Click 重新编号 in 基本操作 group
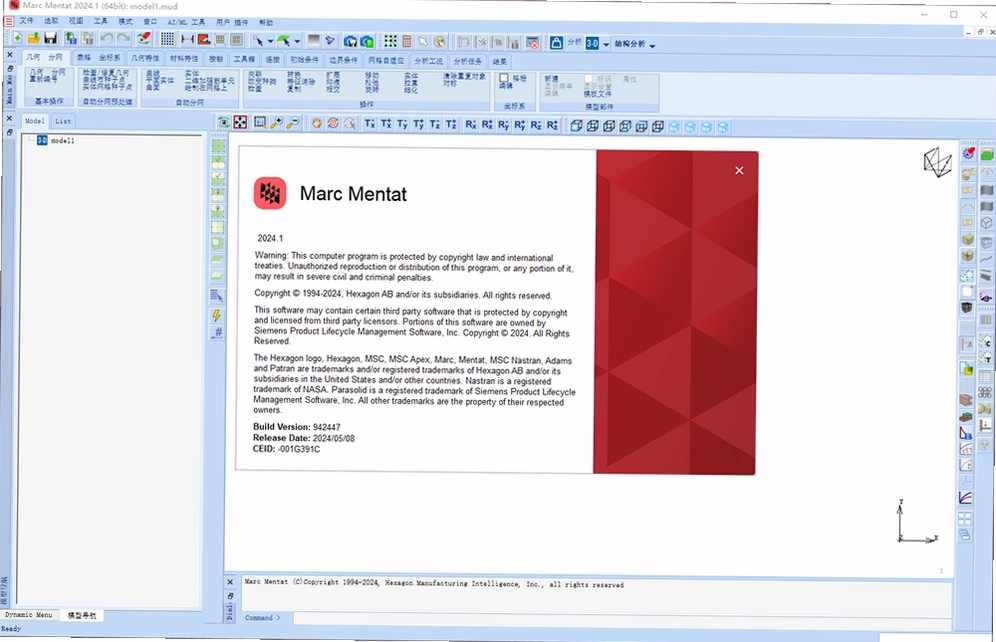 pos(43,79)
